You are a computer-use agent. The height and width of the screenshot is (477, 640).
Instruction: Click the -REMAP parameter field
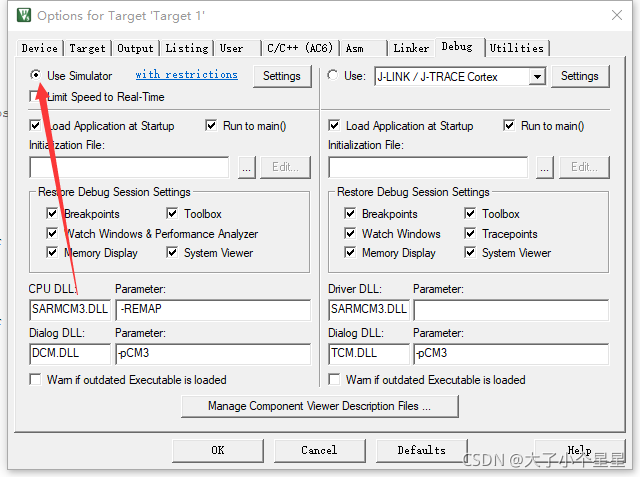pyautogui.click(x=213, y=309)
